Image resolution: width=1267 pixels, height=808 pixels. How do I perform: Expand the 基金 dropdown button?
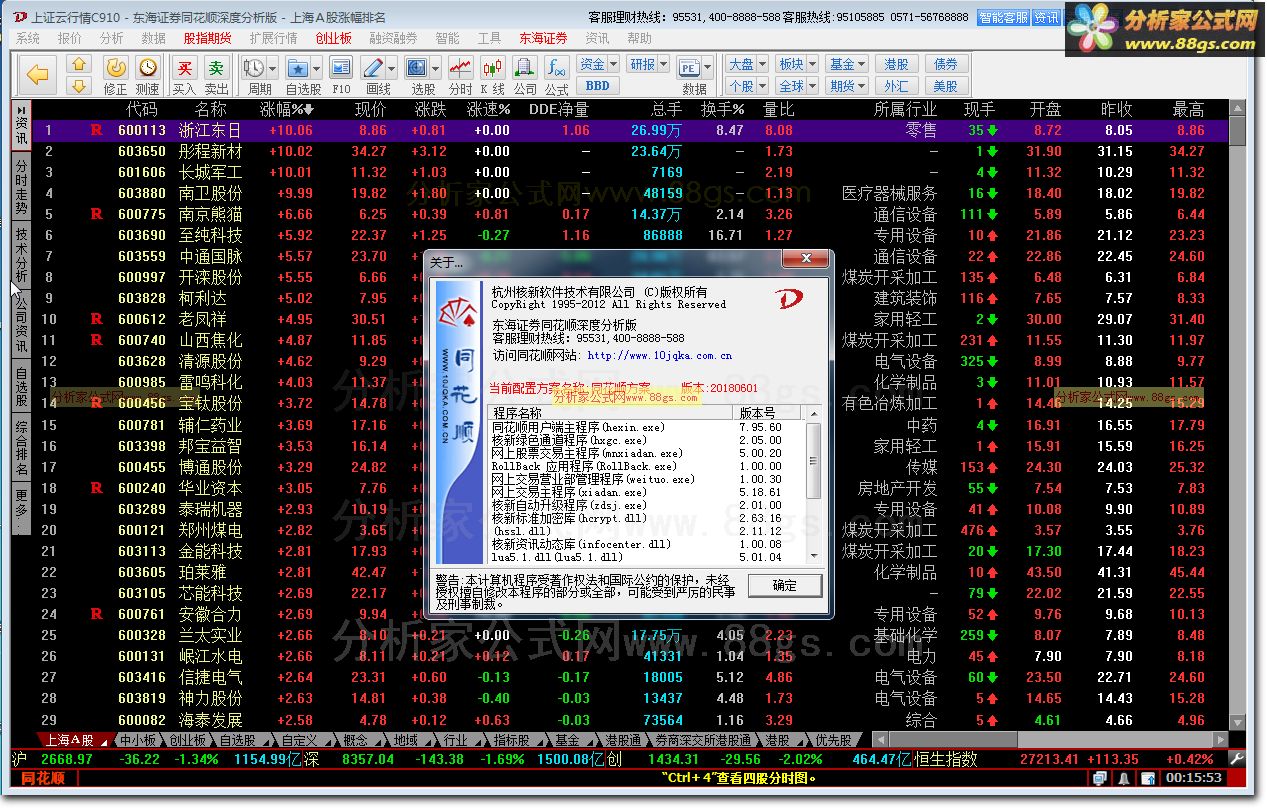[847, 64]
